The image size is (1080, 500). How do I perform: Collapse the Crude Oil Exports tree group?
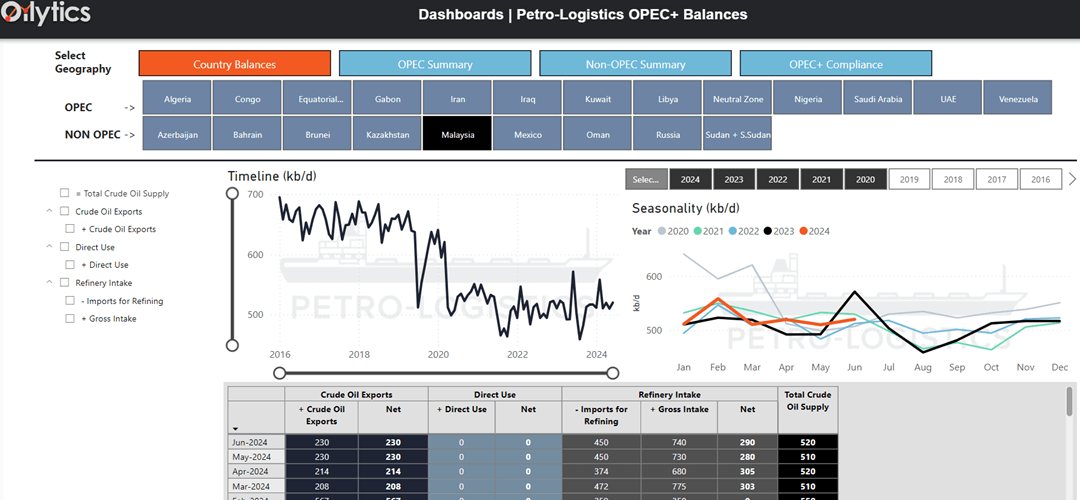pos(49,211)
